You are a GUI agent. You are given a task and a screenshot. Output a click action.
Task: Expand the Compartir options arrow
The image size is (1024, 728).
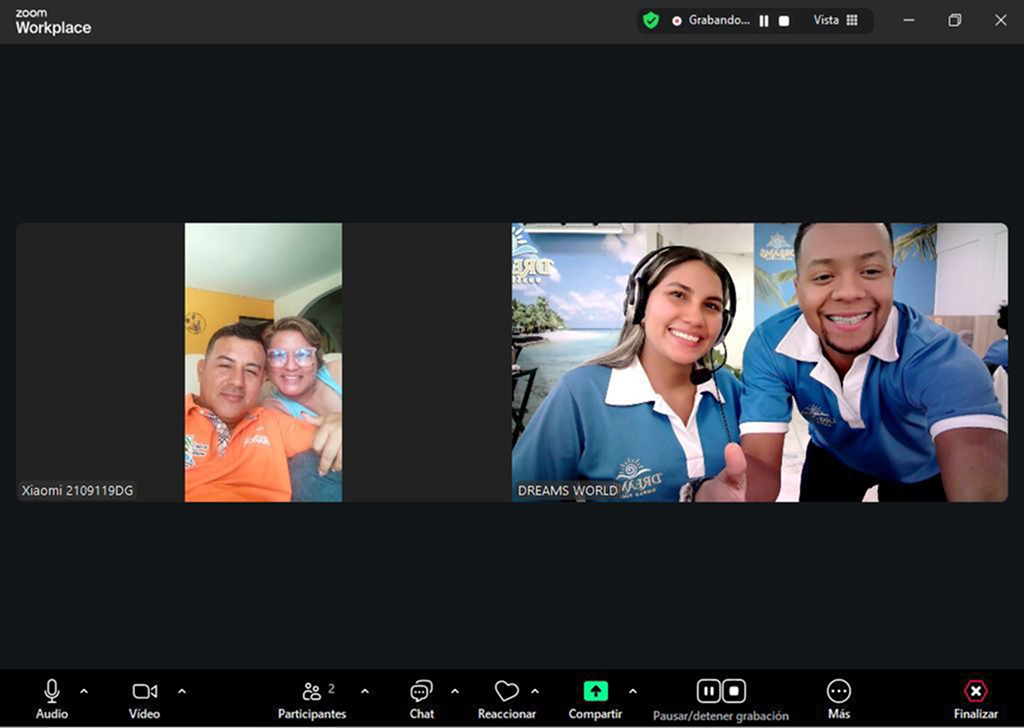[x=632, y=691]
